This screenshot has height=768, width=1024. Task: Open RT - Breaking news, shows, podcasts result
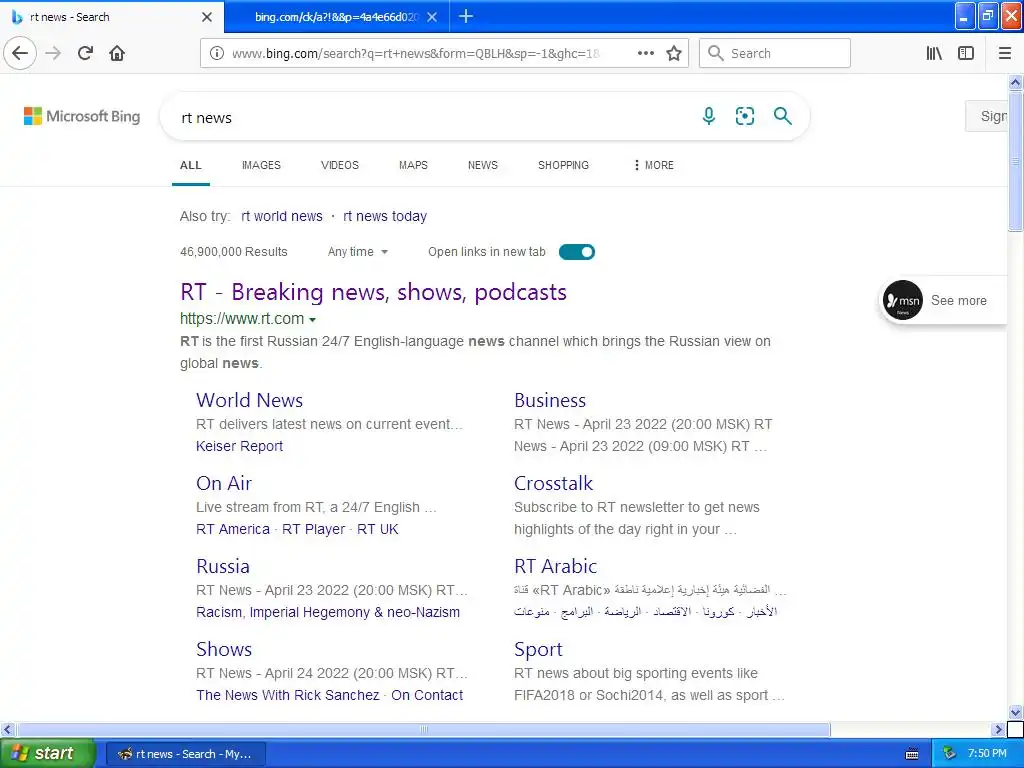tap(374, 292)
